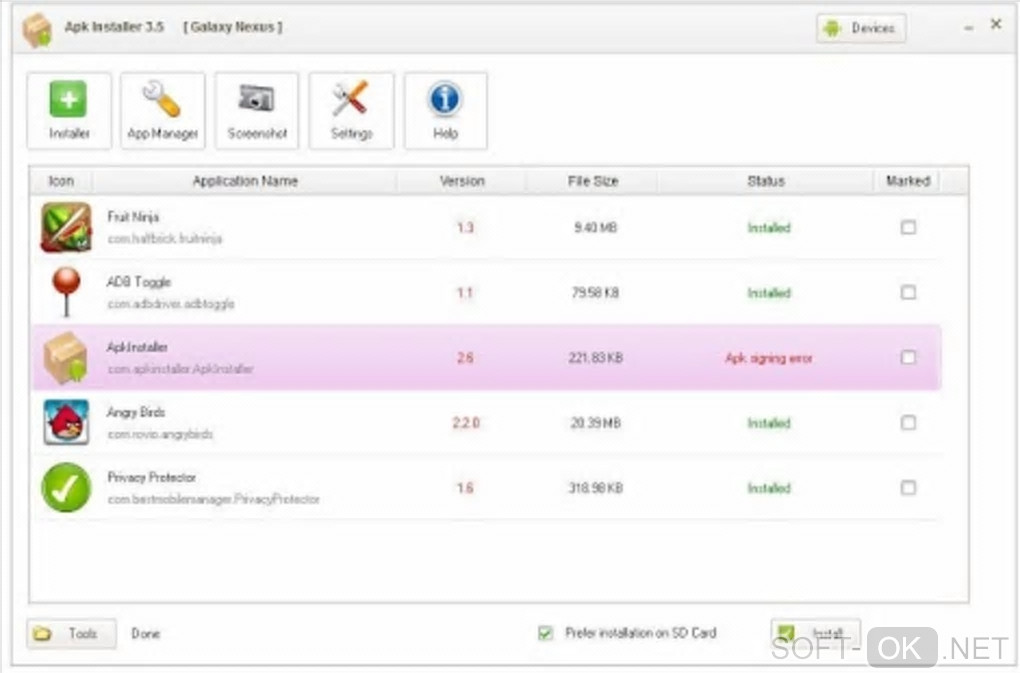
Task: Click the 318.98 KB file size cell
Action: coord(595,488)
